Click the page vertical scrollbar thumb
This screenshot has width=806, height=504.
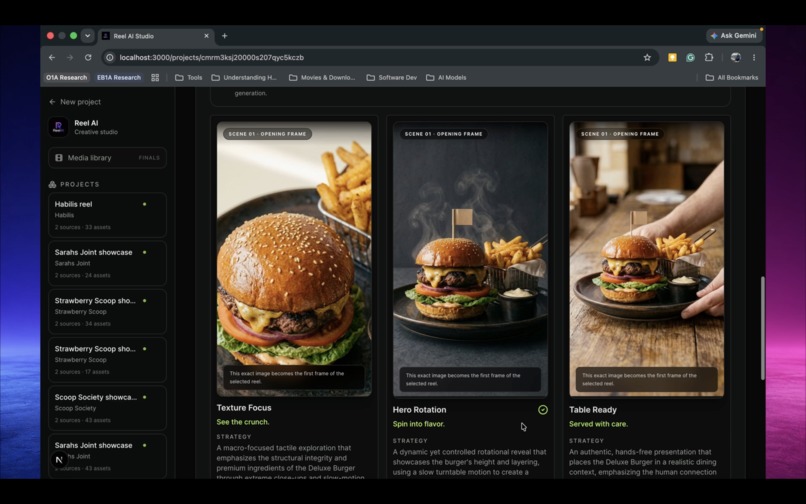click(x=762, y=328)
